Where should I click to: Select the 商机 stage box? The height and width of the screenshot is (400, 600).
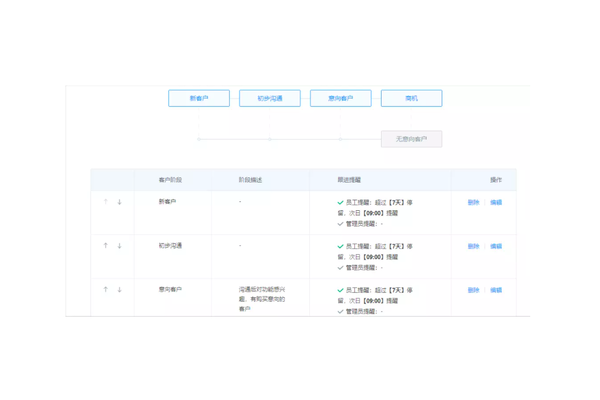pos(411,98)
